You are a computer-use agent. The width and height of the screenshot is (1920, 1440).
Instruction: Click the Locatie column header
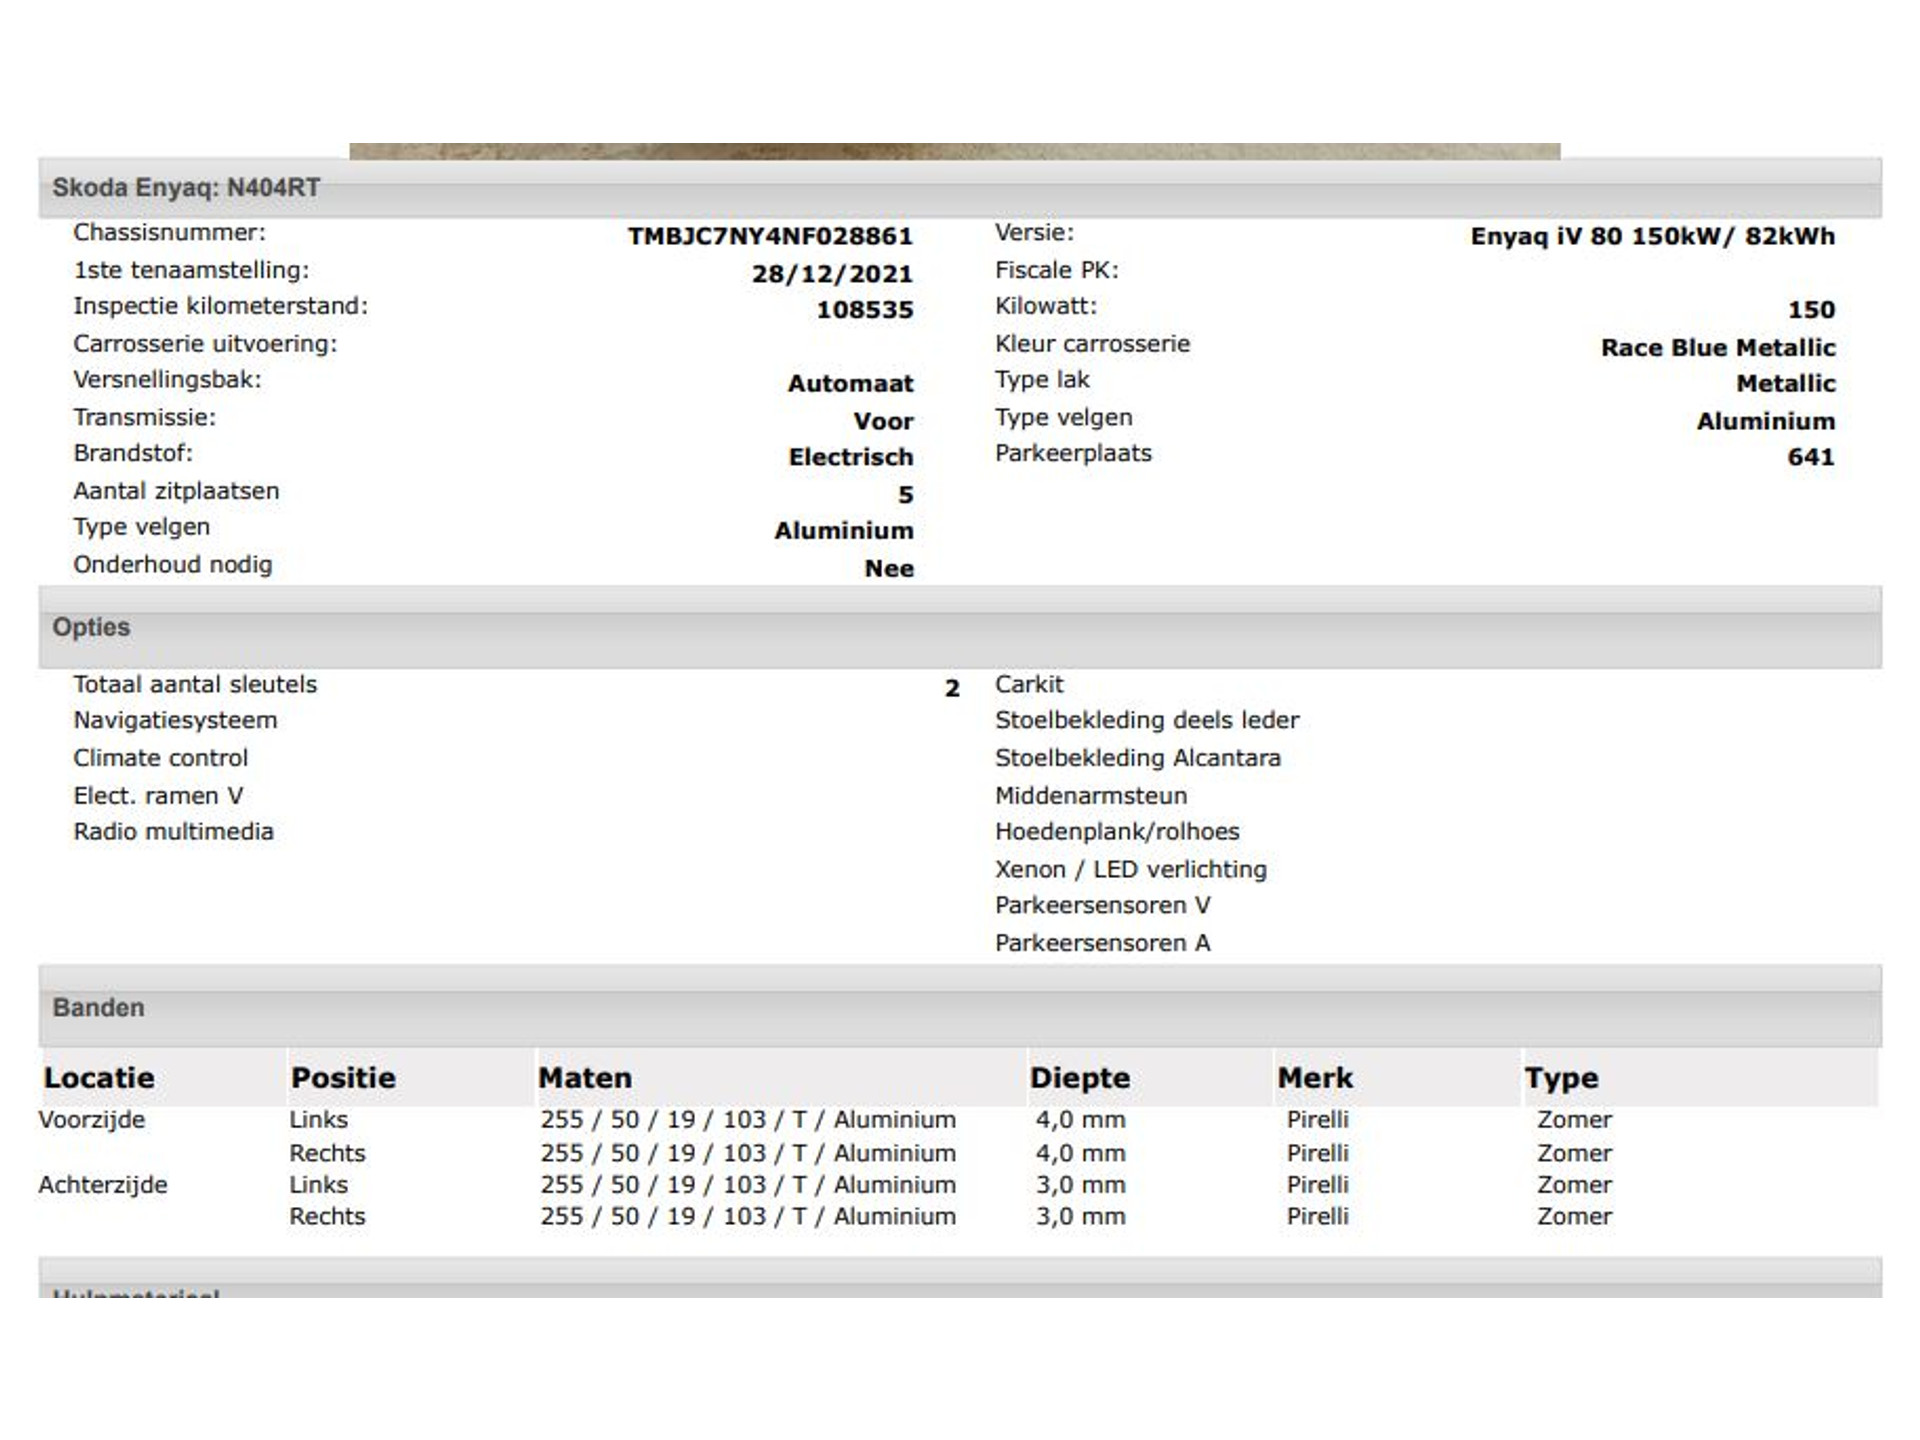tap(99, 1078)
